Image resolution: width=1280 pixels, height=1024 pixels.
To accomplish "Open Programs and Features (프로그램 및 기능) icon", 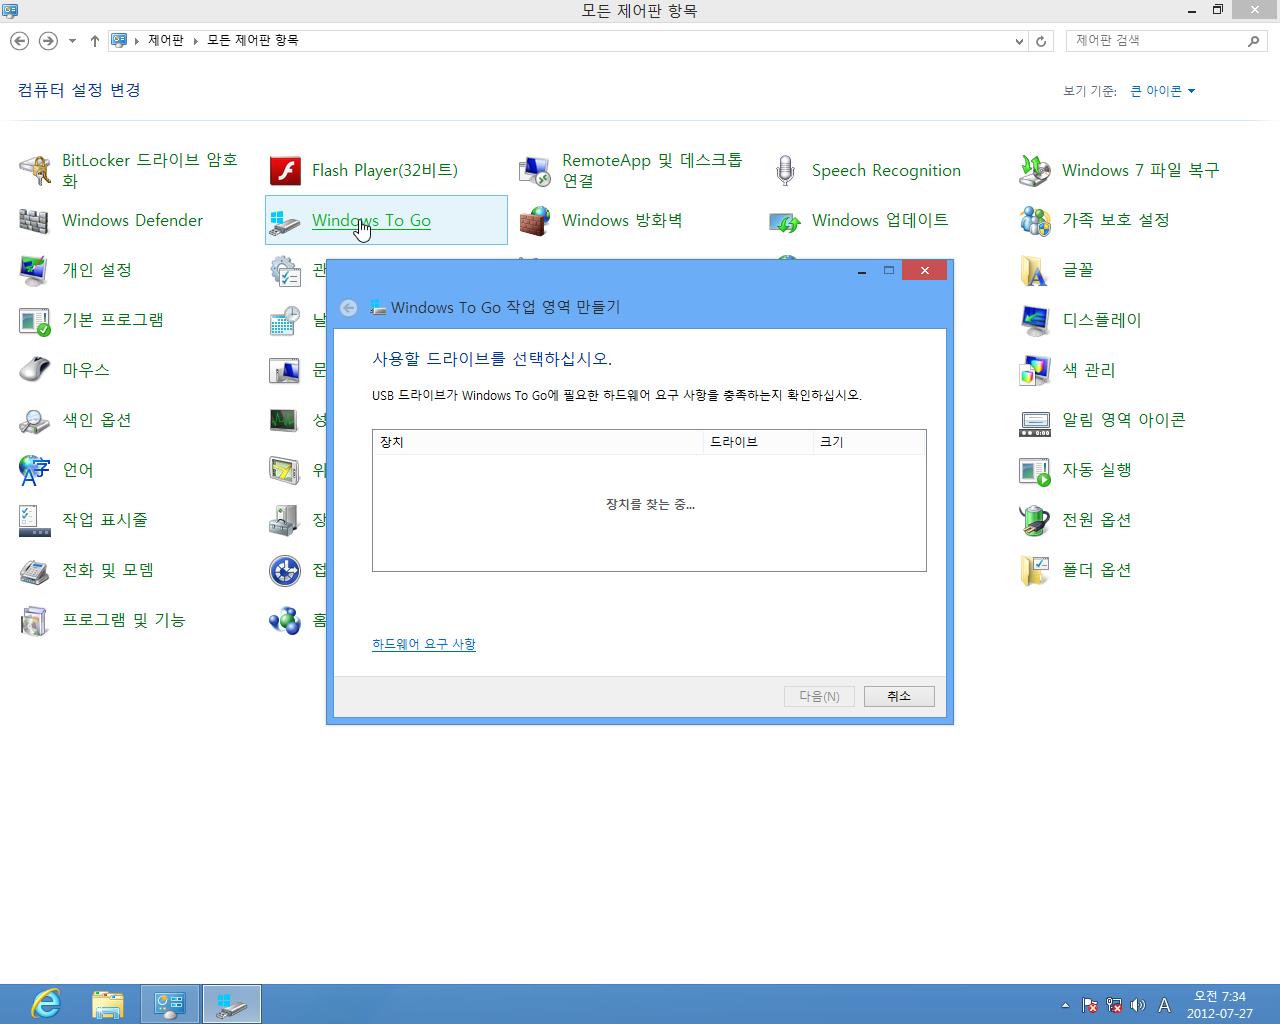I will pos(35,621).
